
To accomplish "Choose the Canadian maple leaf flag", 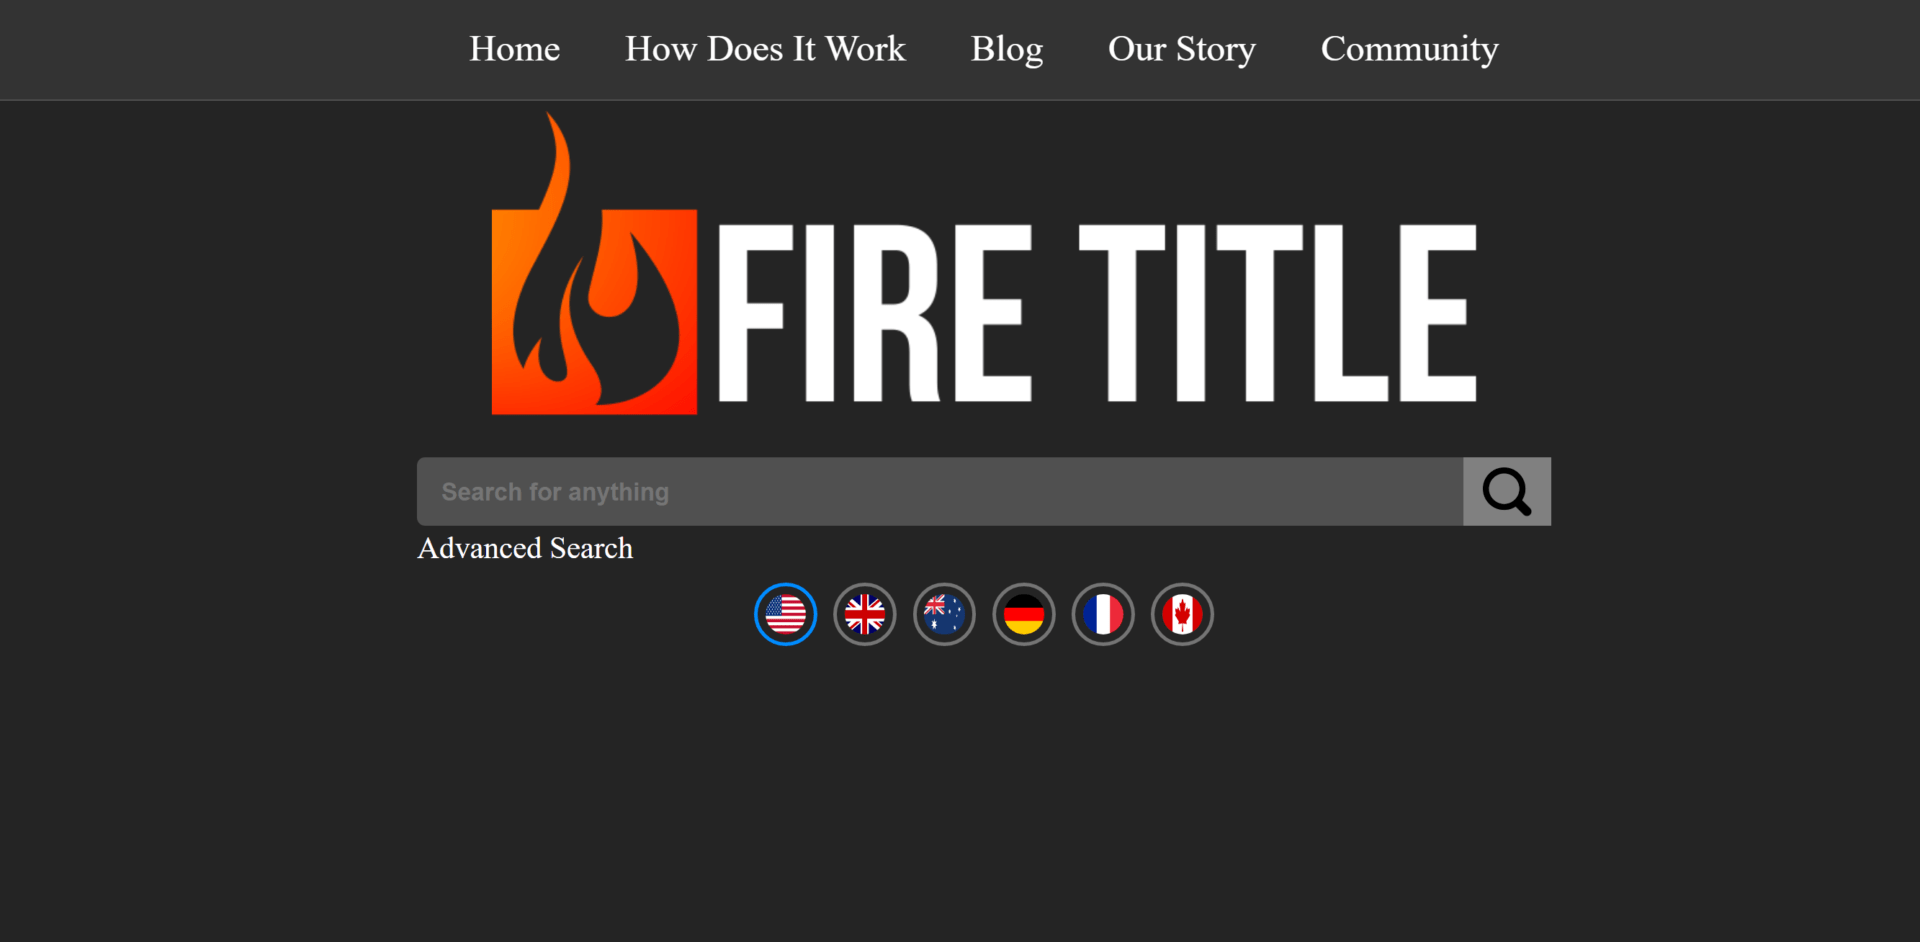I will 1182,614.
